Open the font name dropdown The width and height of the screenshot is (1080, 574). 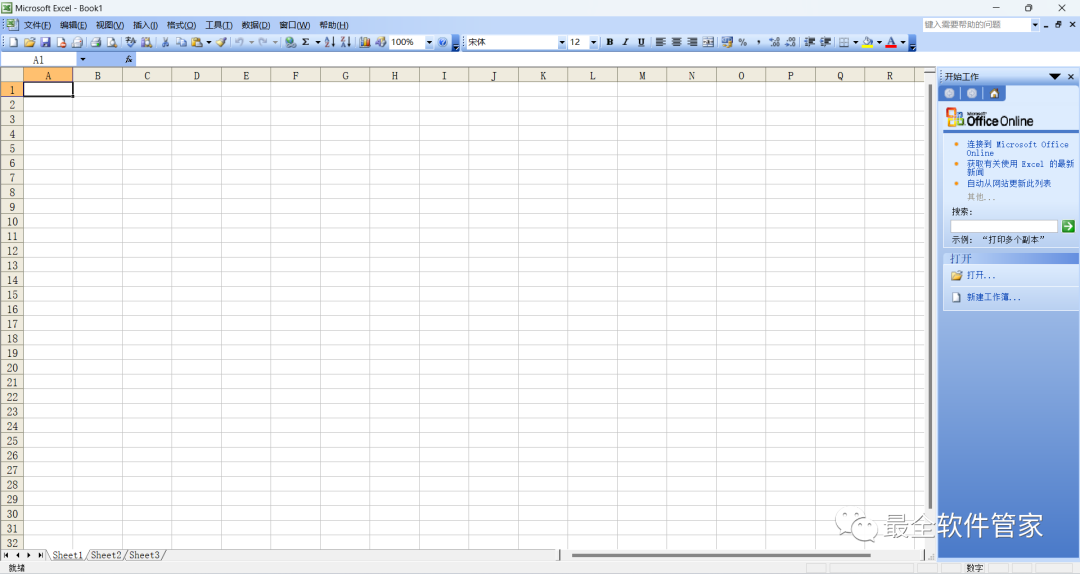561,42
